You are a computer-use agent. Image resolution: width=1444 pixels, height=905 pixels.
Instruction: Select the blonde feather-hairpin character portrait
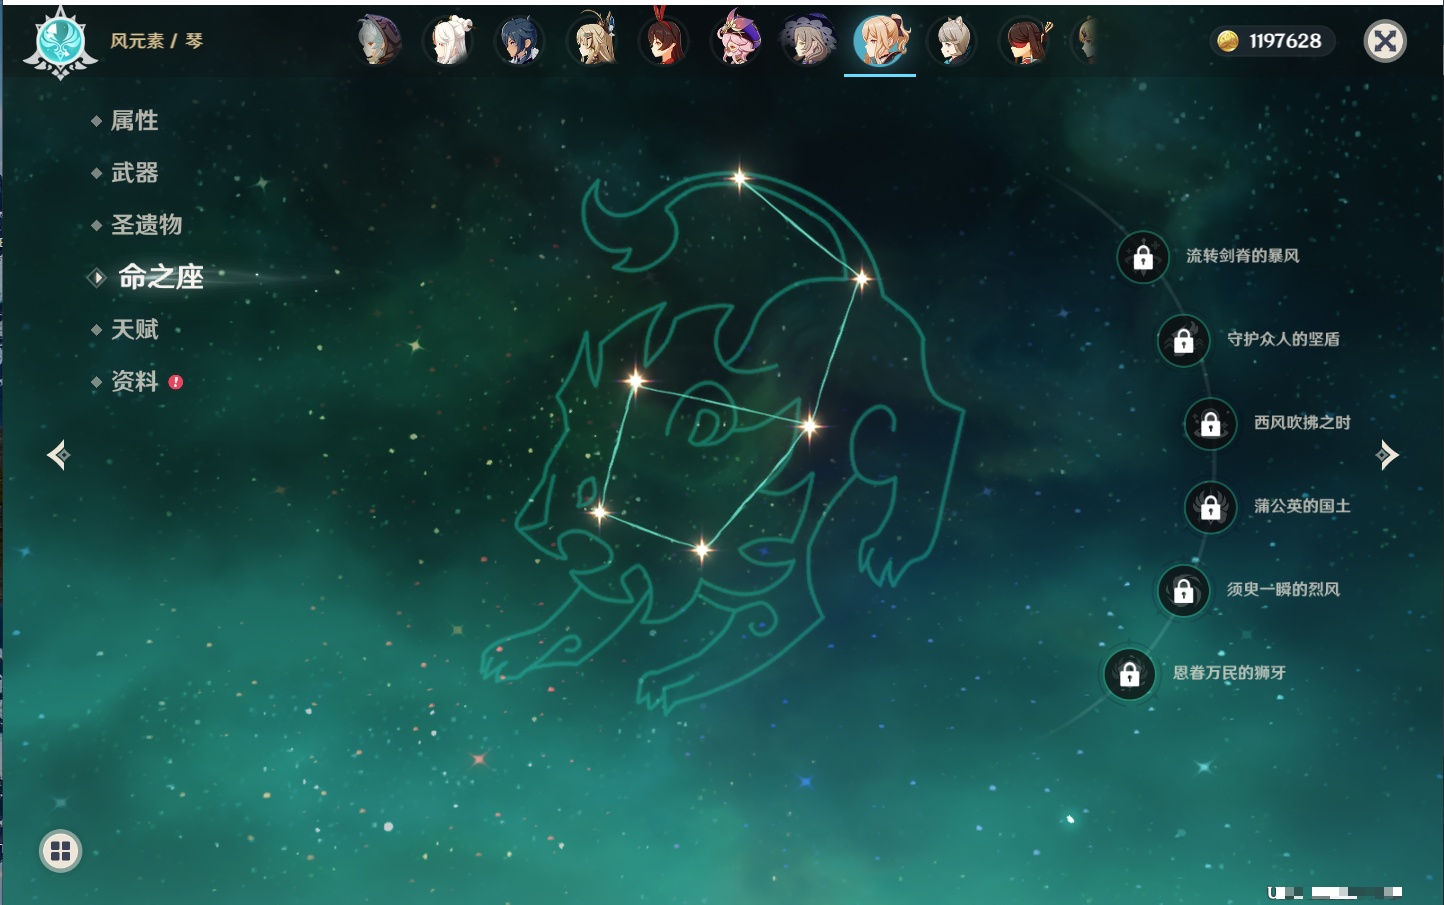(x=594, y=41)
